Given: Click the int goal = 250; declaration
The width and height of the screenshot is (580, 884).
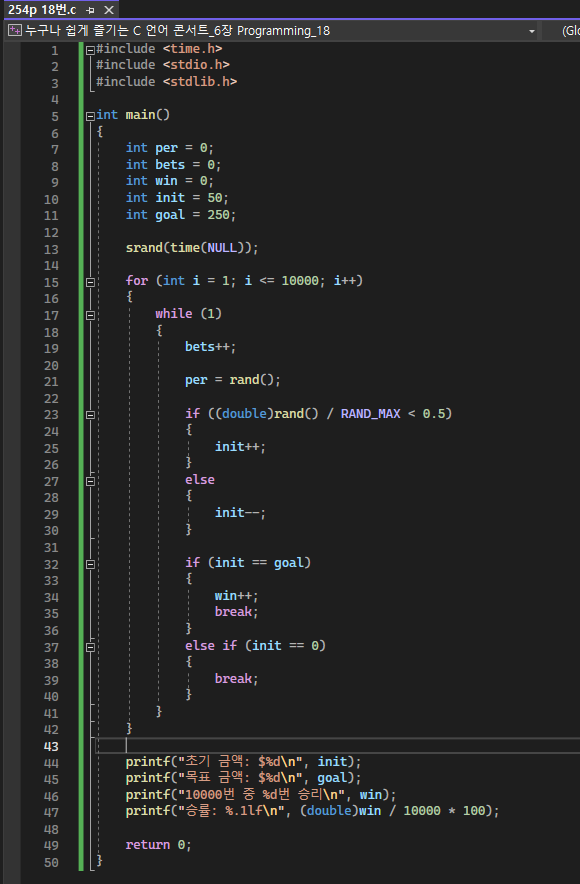Looking at the screenshot, I should point(180,215).
